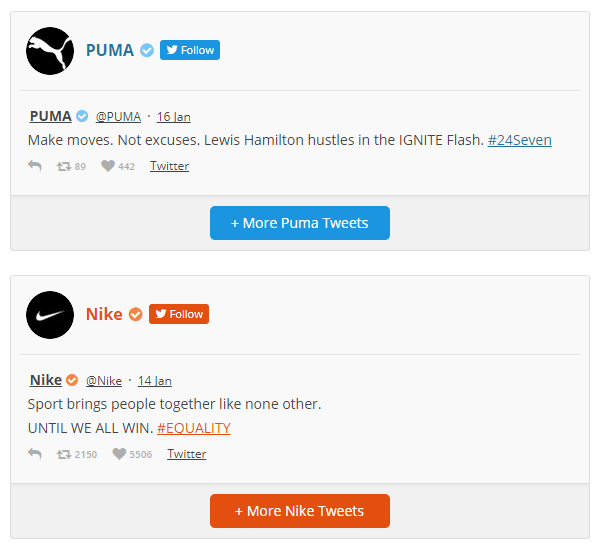Load more Nike tweets
Image resolution: width=600 pixels, height=550 pixels.
[299, 511]
